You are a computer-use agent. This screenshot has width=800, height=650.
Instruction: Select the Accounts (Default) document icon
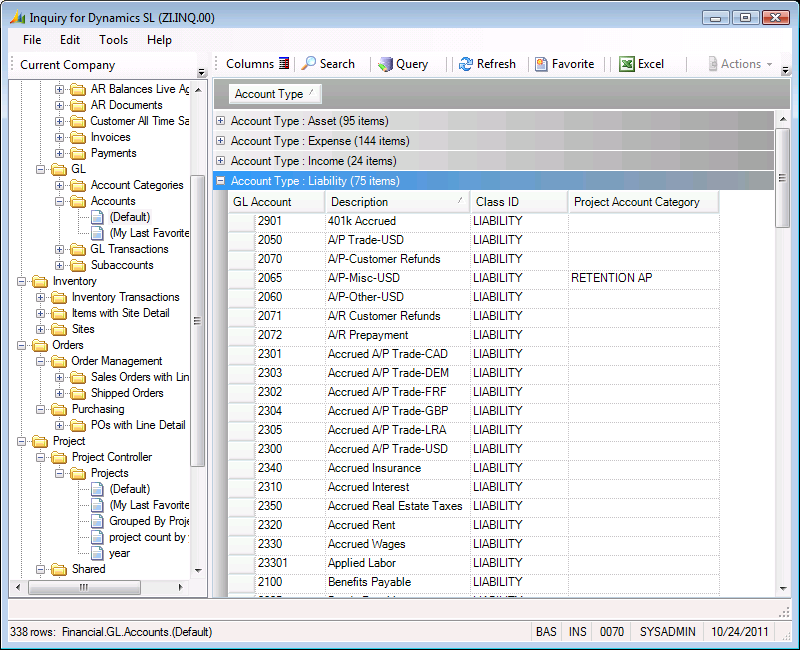98,217
